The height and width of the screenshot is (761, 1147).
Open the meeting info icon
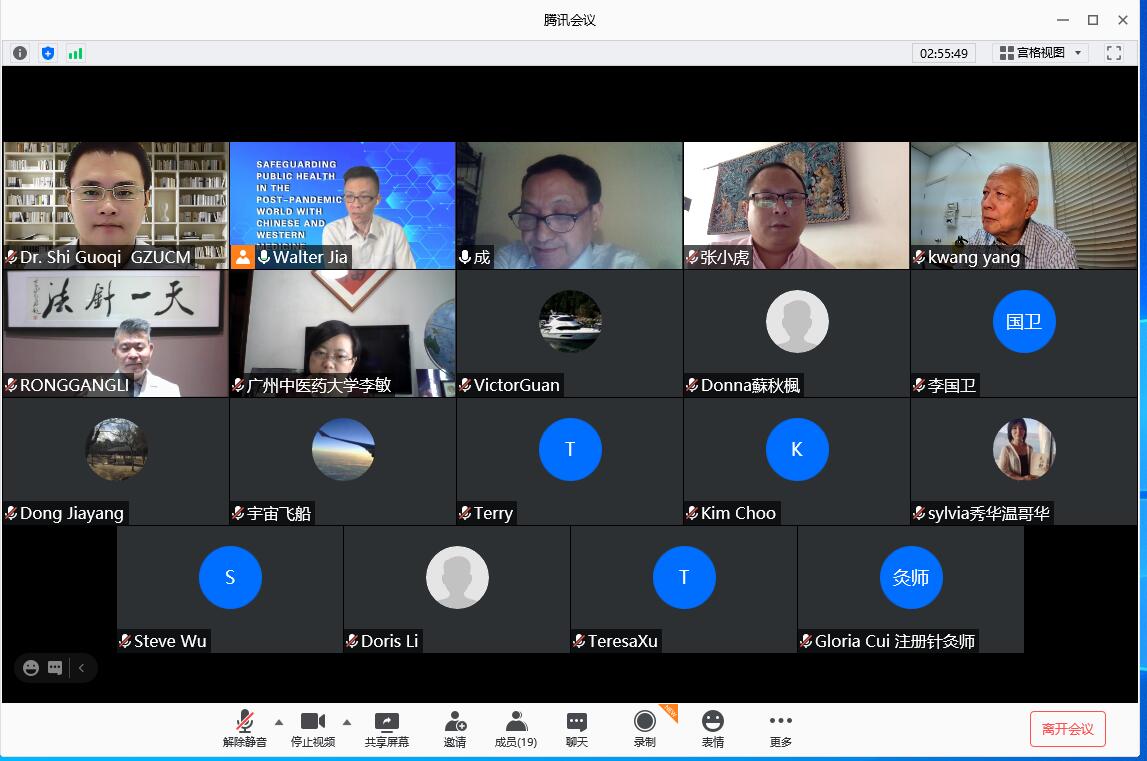pyautogui.click(x=20, y=53)
